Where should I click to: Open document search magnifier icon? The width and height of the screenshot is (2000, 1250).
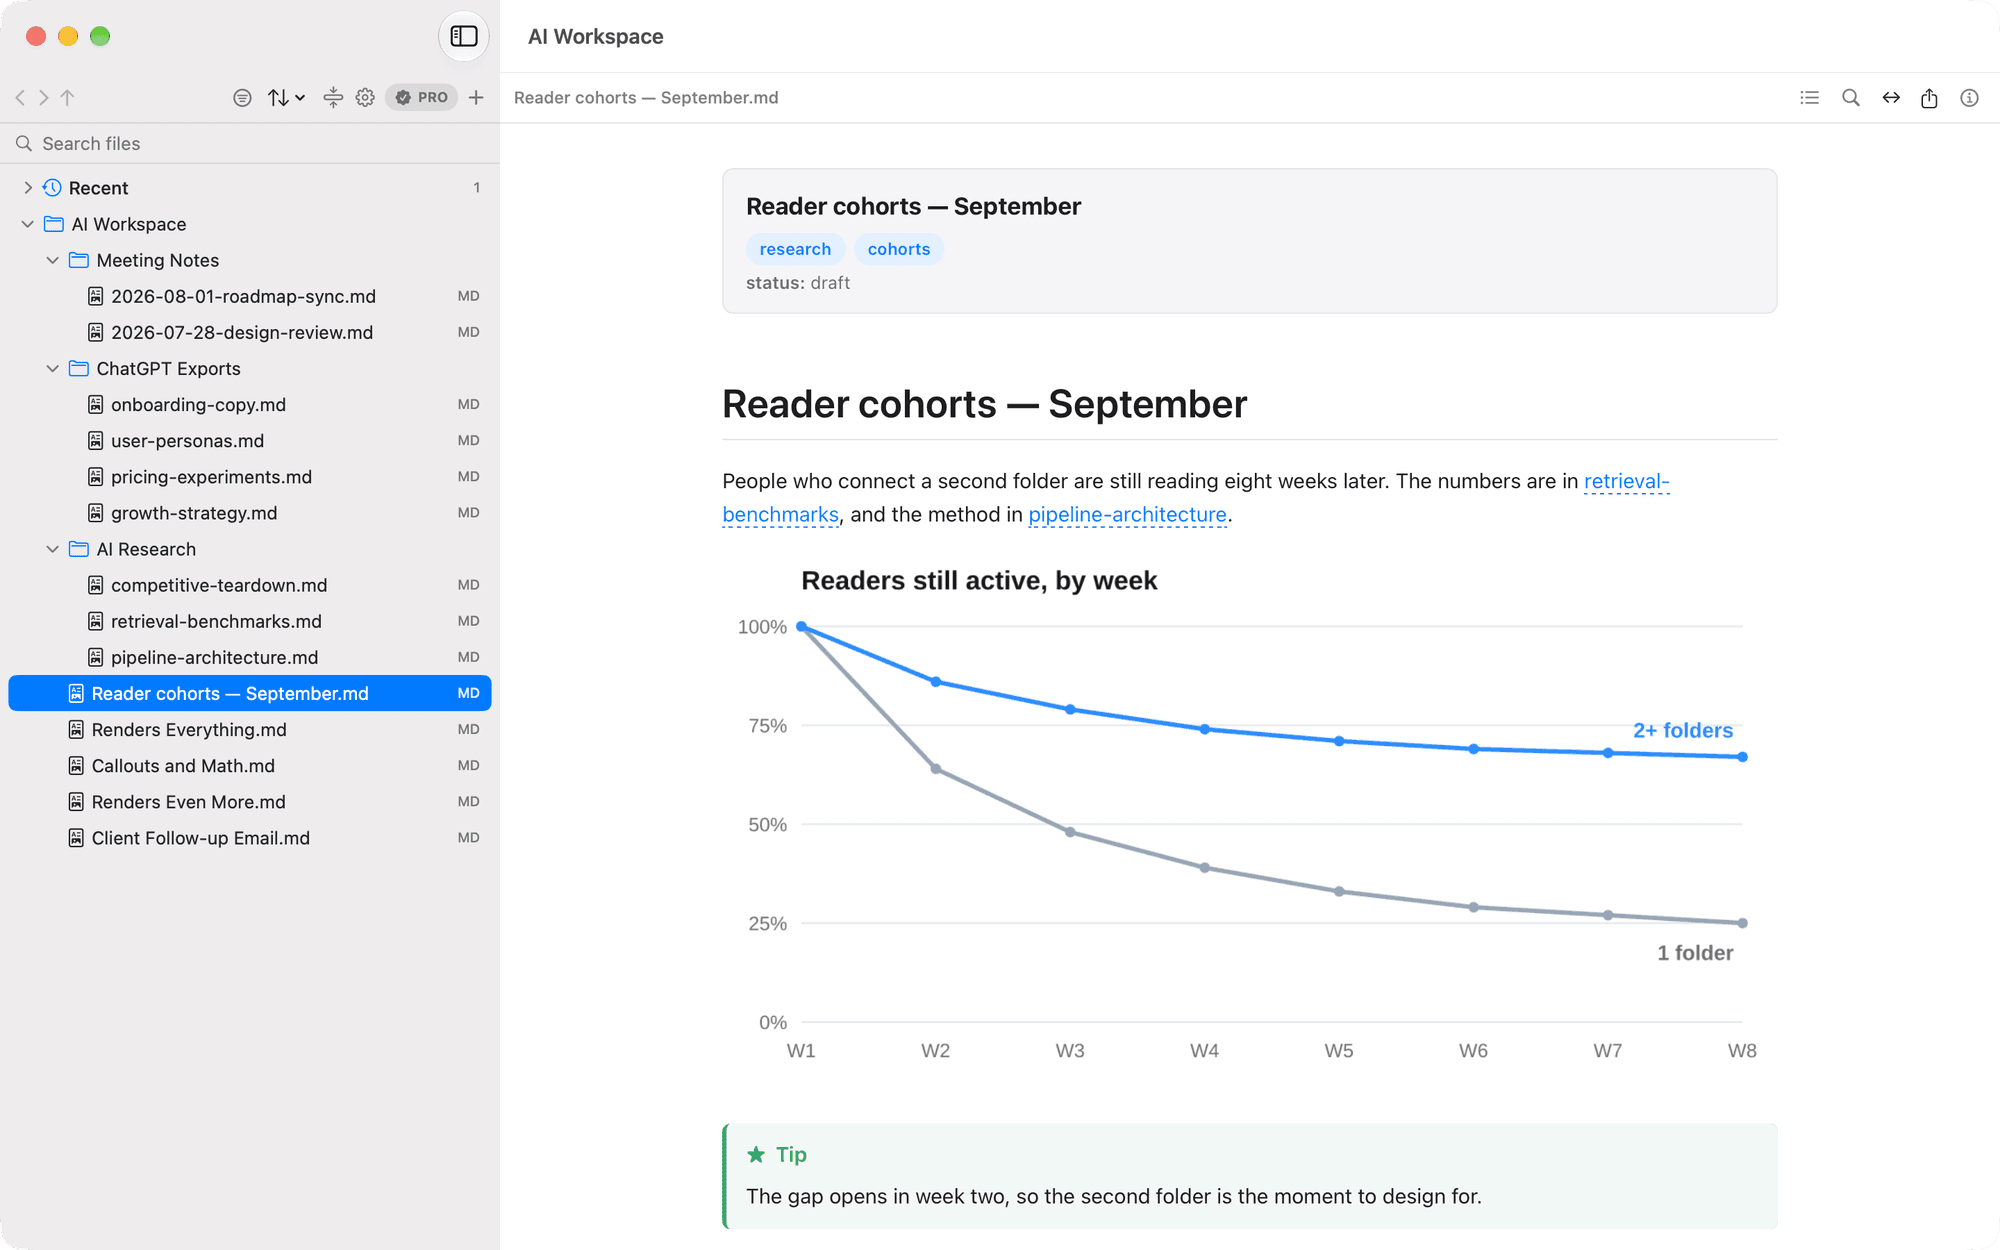tap(1851, 98)
